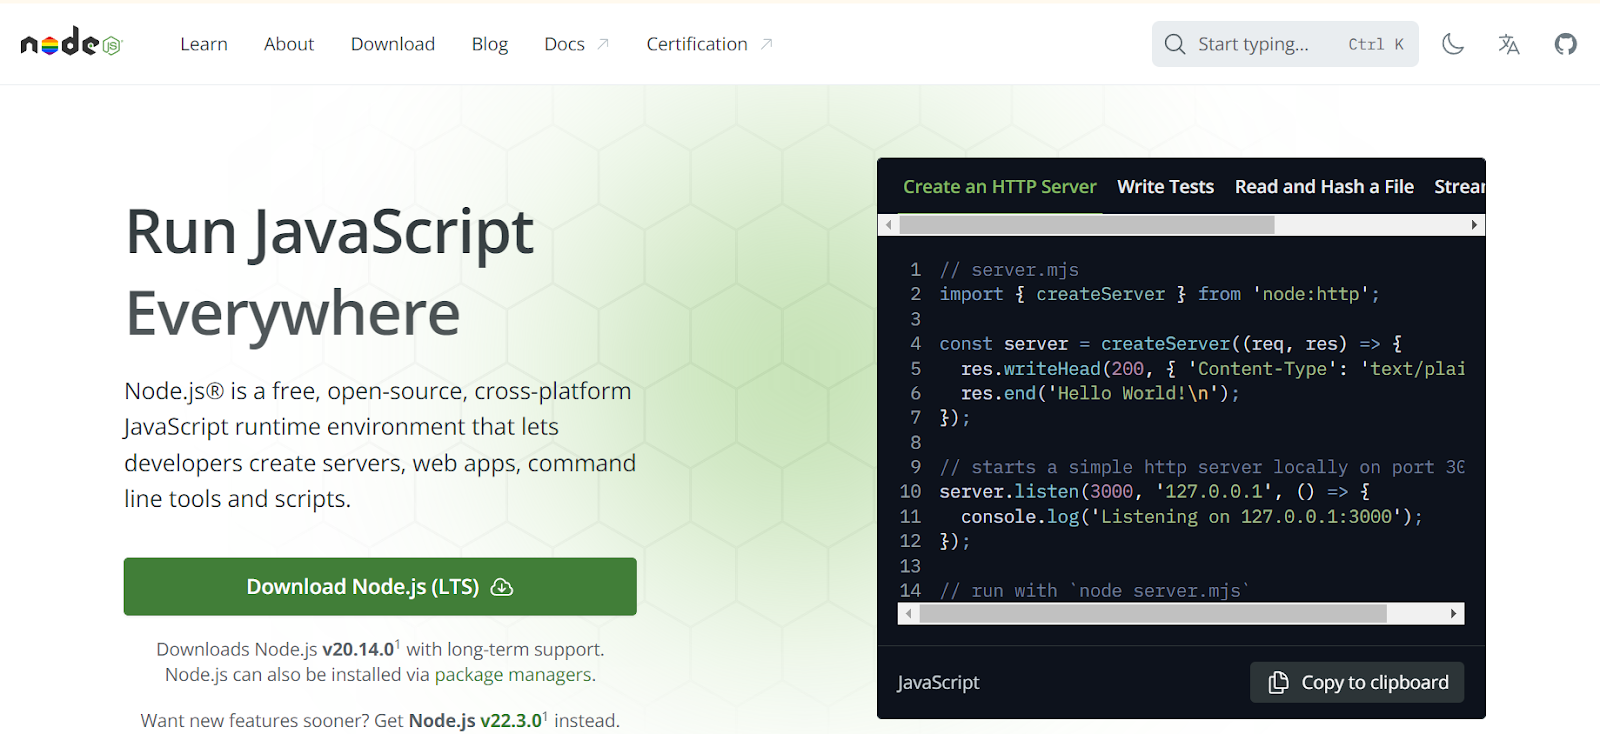Click the code horizontal scrollbar thumb
Image resolution: width=1600 pixels, height=734 pixels.
click(x=1153, y=613)
